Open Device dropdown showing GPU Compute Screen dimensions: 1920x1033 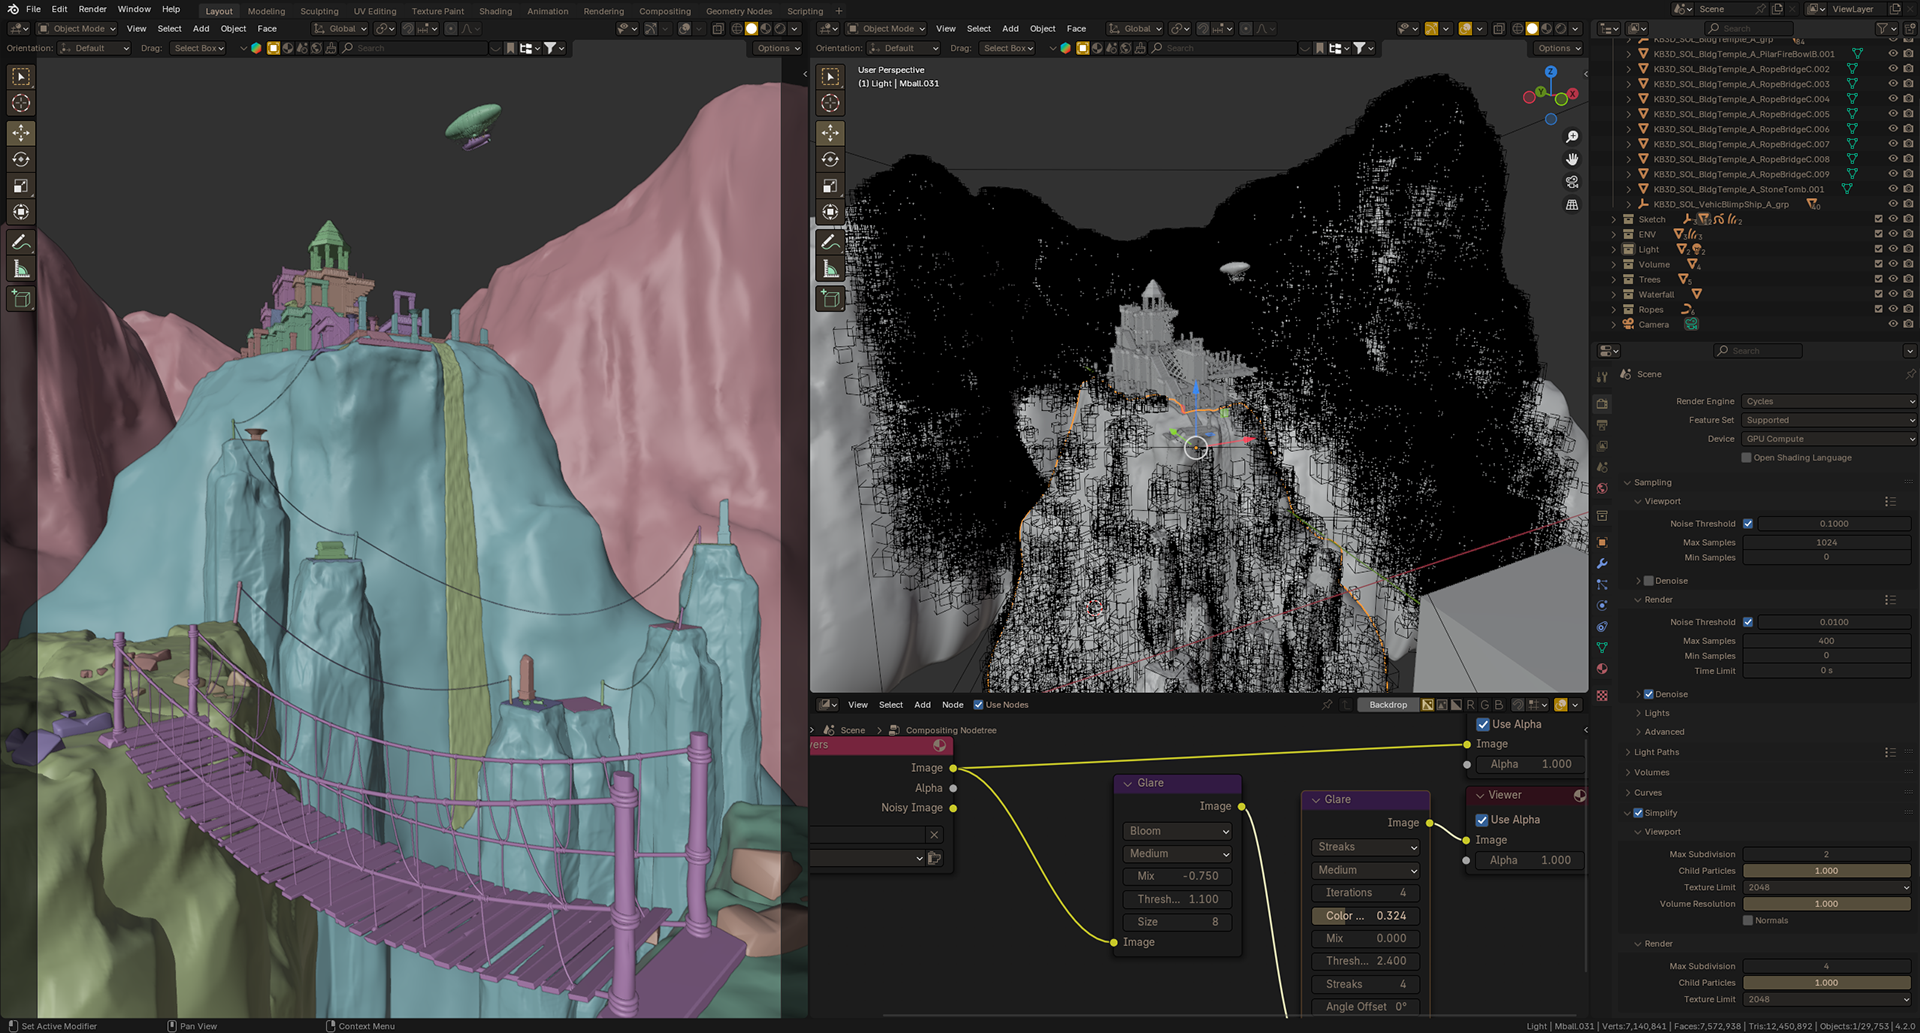click(1829, 439)
